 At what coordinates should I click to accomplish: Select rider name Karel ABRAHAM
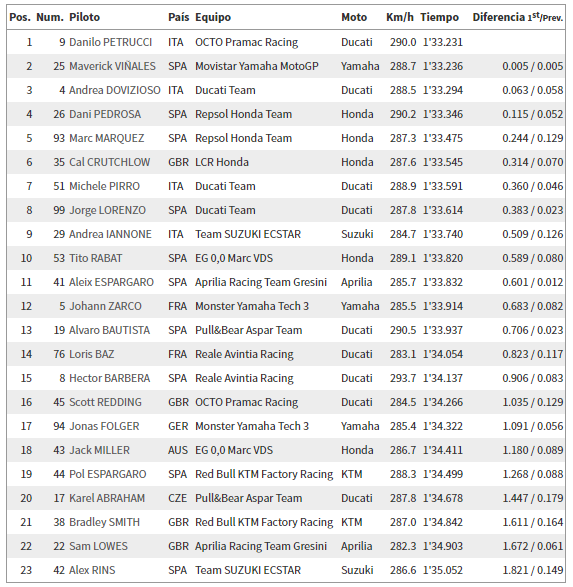pos(107,498)
